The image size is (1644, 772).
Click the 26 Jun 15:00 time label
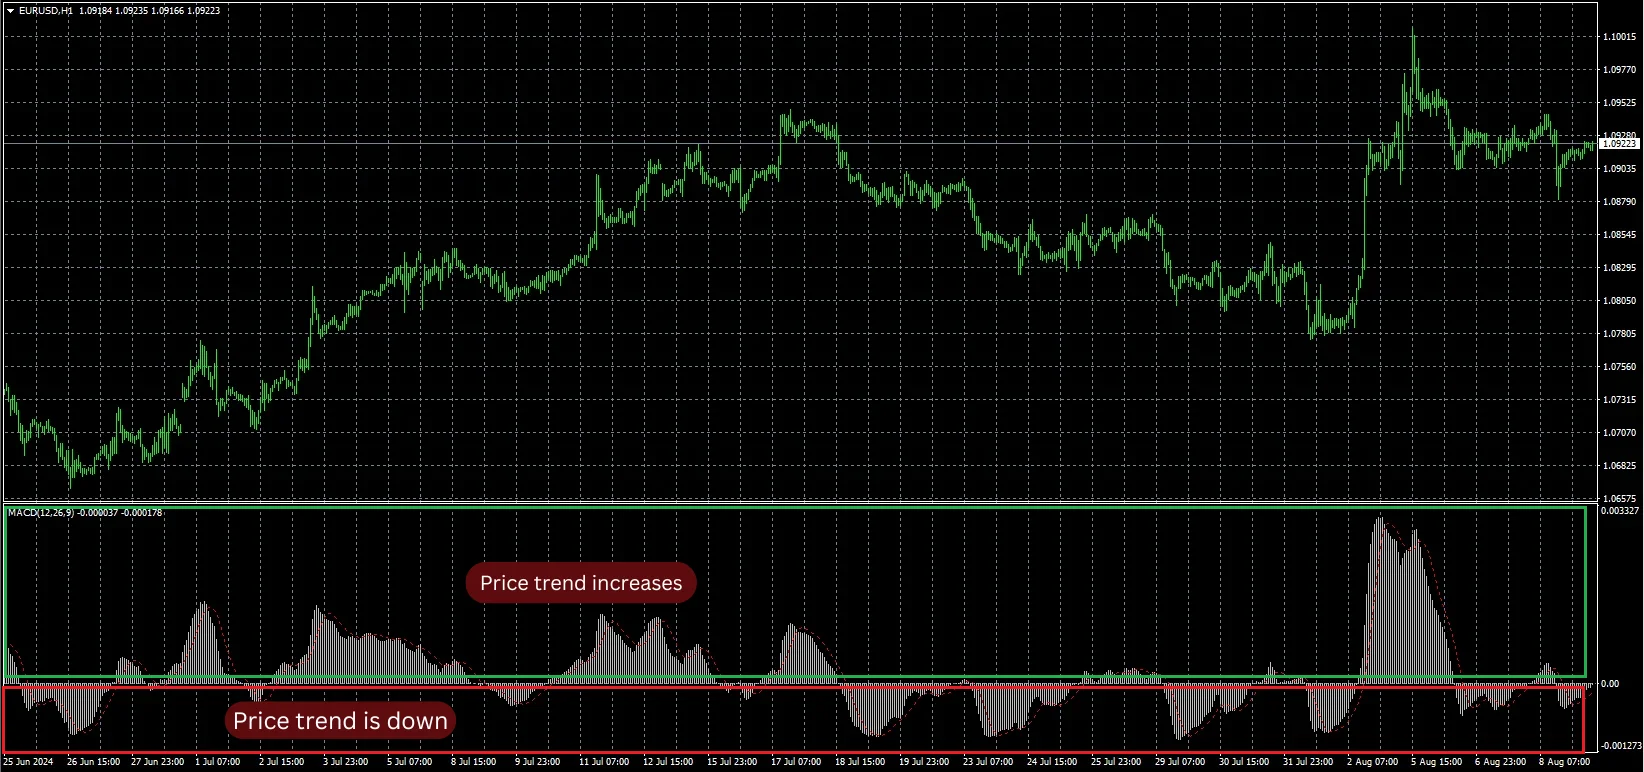click(93, 762)
